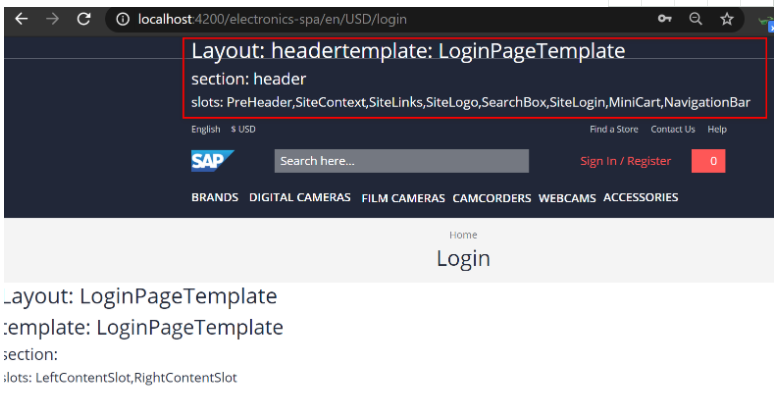Select the FILM CAMERAS category
Image resolution: width=778 pixels, height=415 pixels.
click(x=403, y=199)
